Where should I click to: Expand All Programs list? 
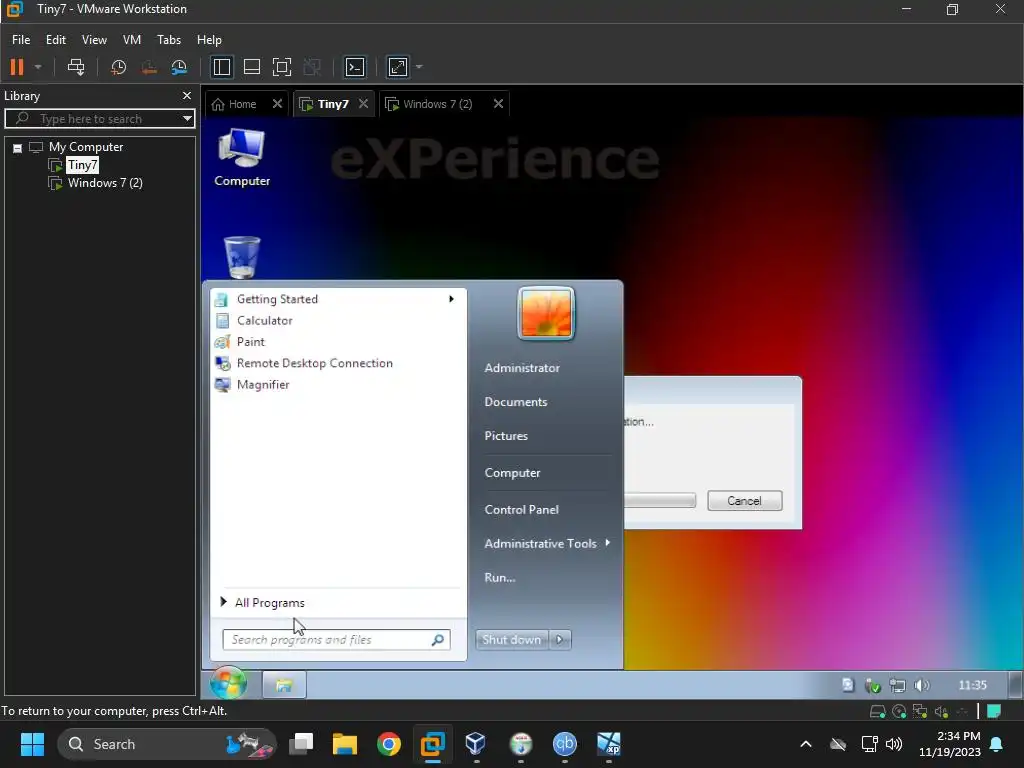tap(270, 603)
